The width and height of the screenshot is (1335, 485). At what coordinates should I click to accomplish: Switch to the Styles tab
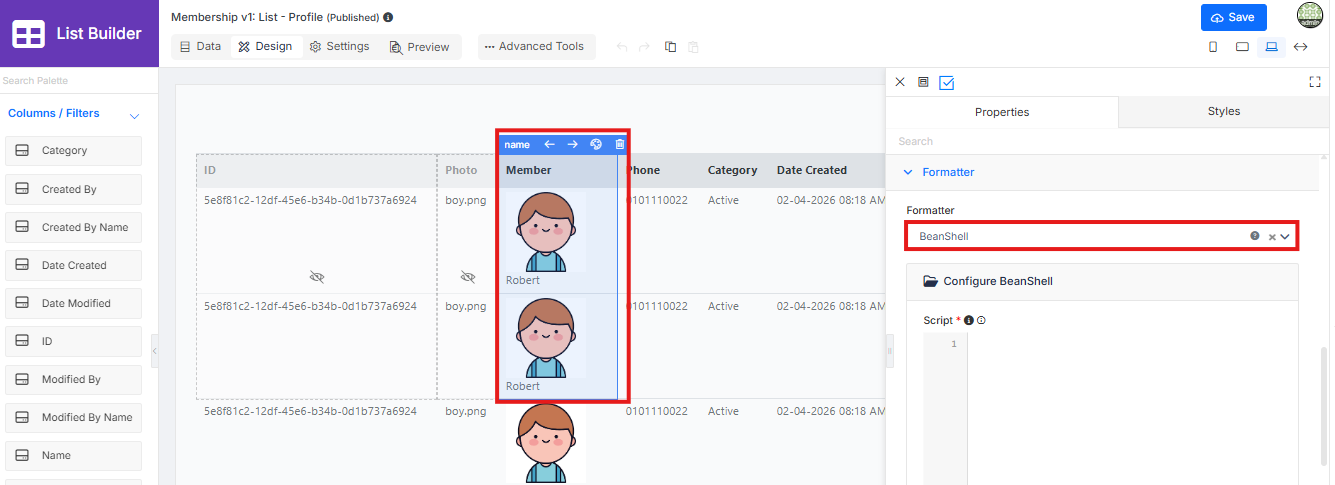tap(1224, 112)
